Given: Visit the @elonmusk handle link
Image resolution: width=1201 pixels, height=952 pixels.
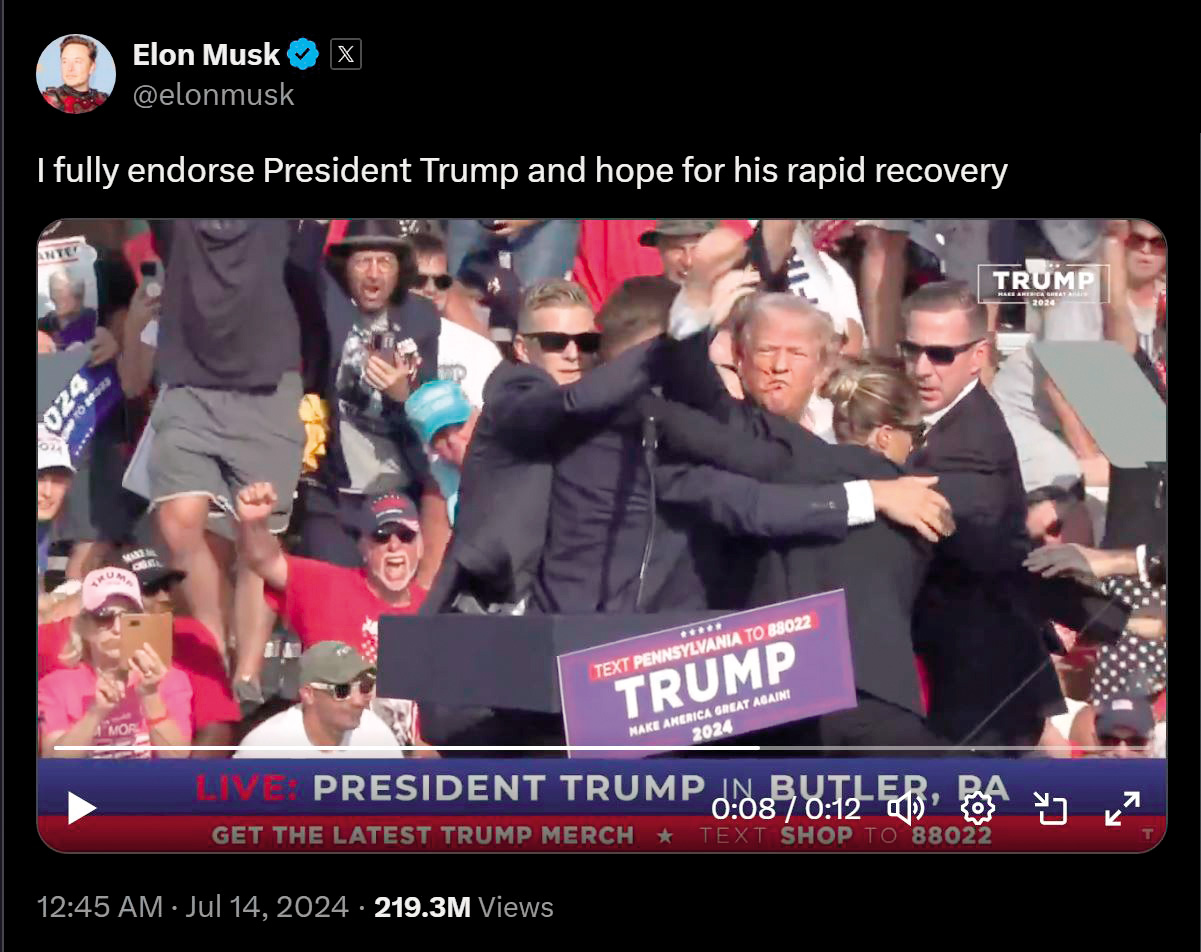Looking at the screenshot, I should [213, 94].
